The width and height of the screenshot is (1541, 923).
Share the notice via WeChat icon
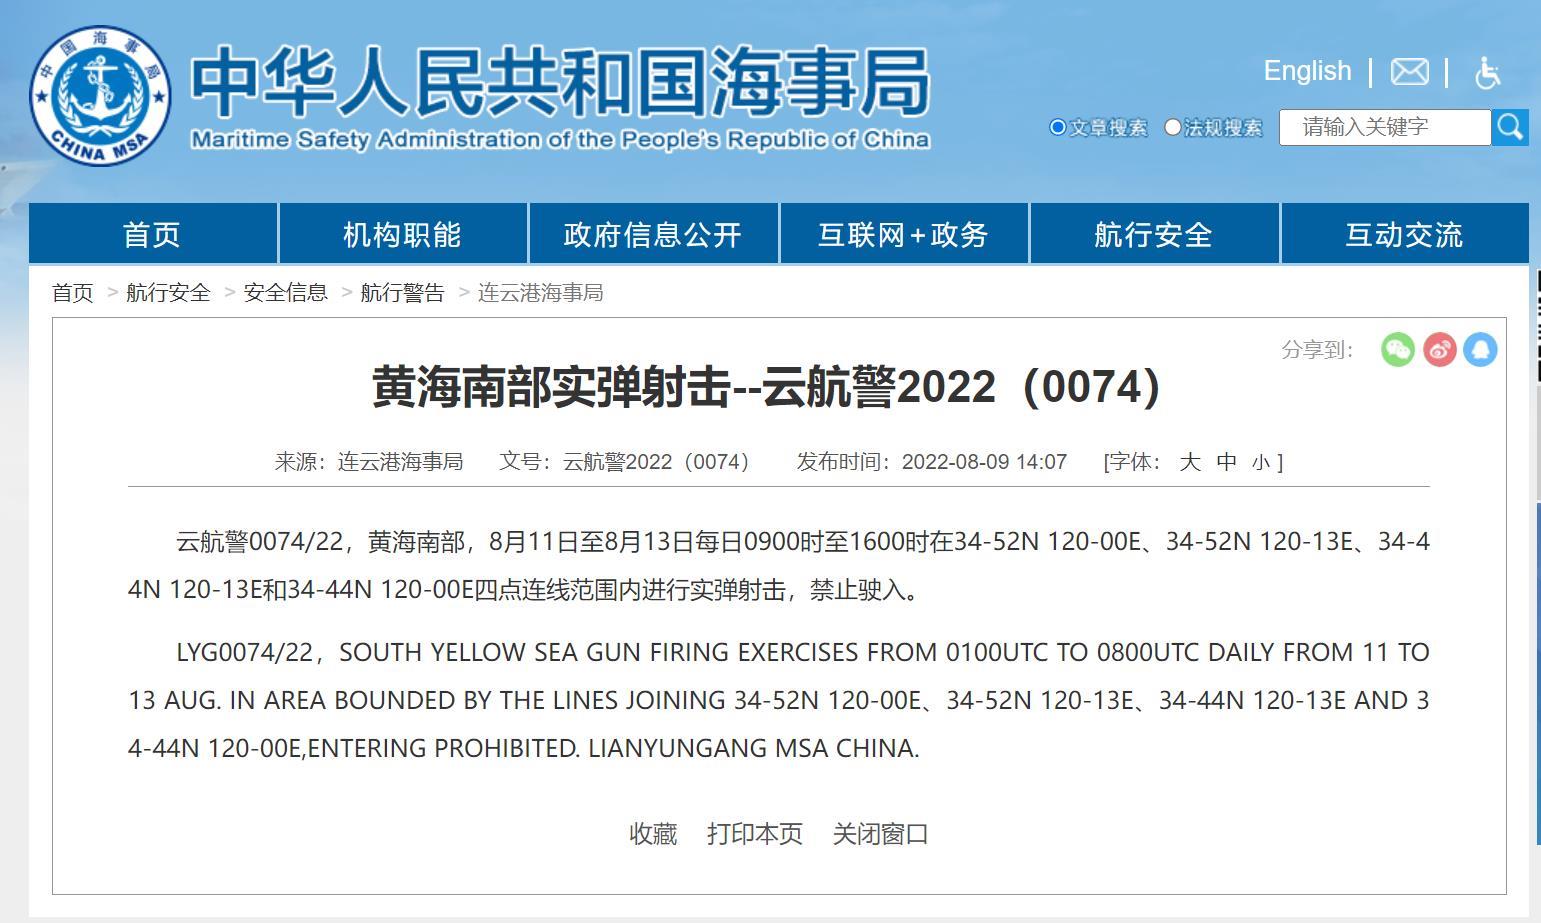(x=1397, y=349)
